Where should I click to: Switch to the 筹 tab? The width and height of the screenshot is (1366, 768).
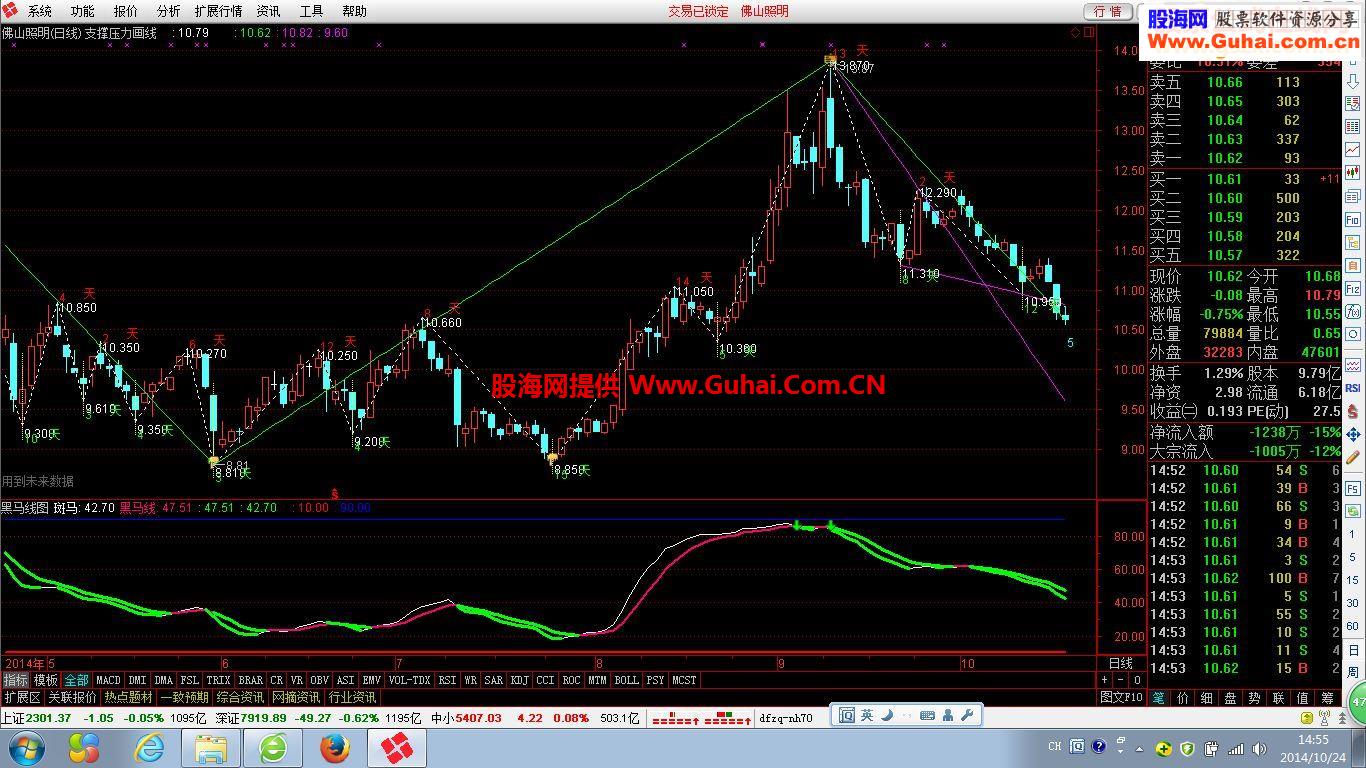pos(1326,697)
